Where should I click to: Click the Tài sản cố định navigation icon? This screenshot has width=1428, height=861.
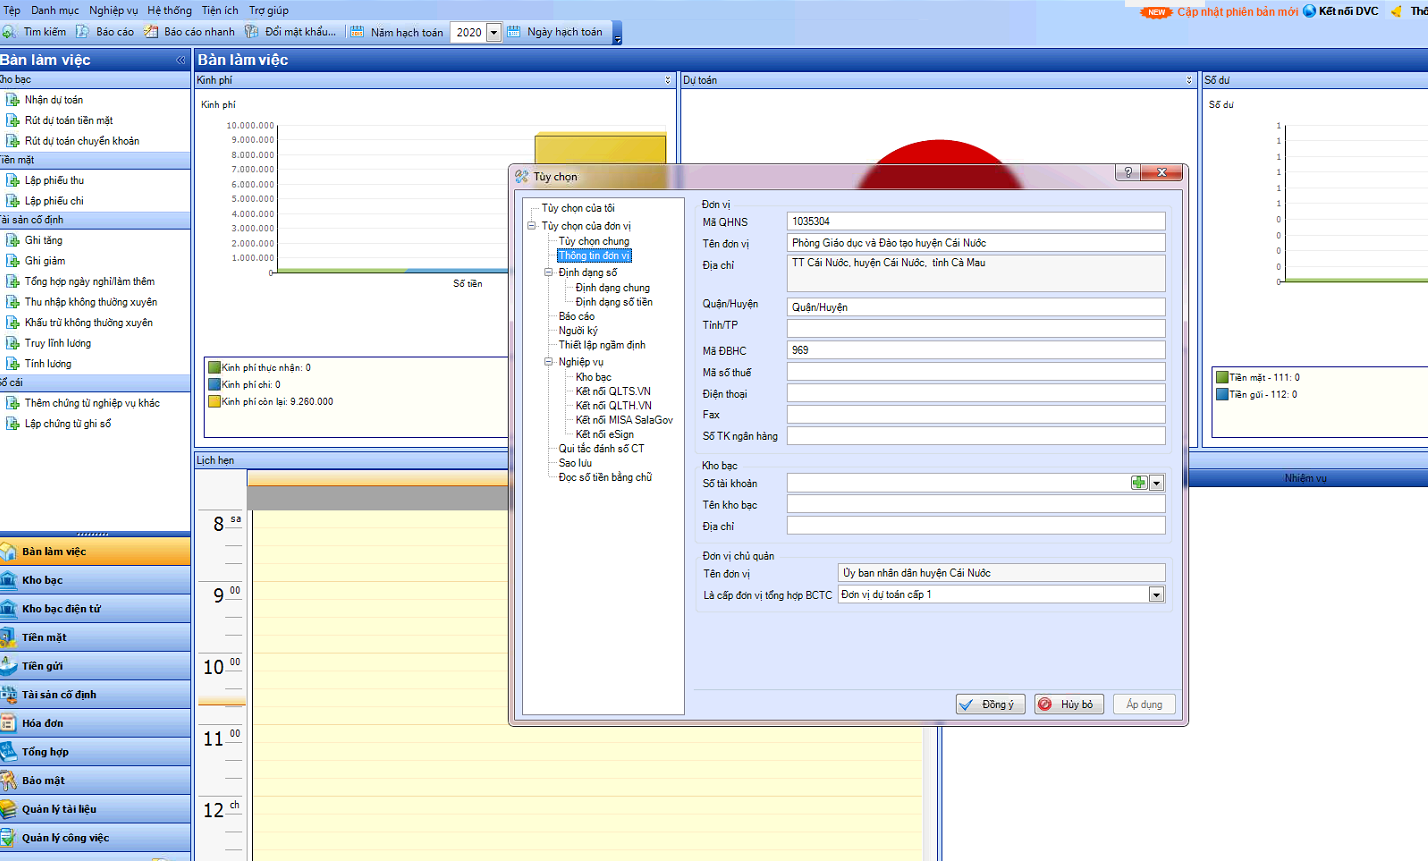8,694
